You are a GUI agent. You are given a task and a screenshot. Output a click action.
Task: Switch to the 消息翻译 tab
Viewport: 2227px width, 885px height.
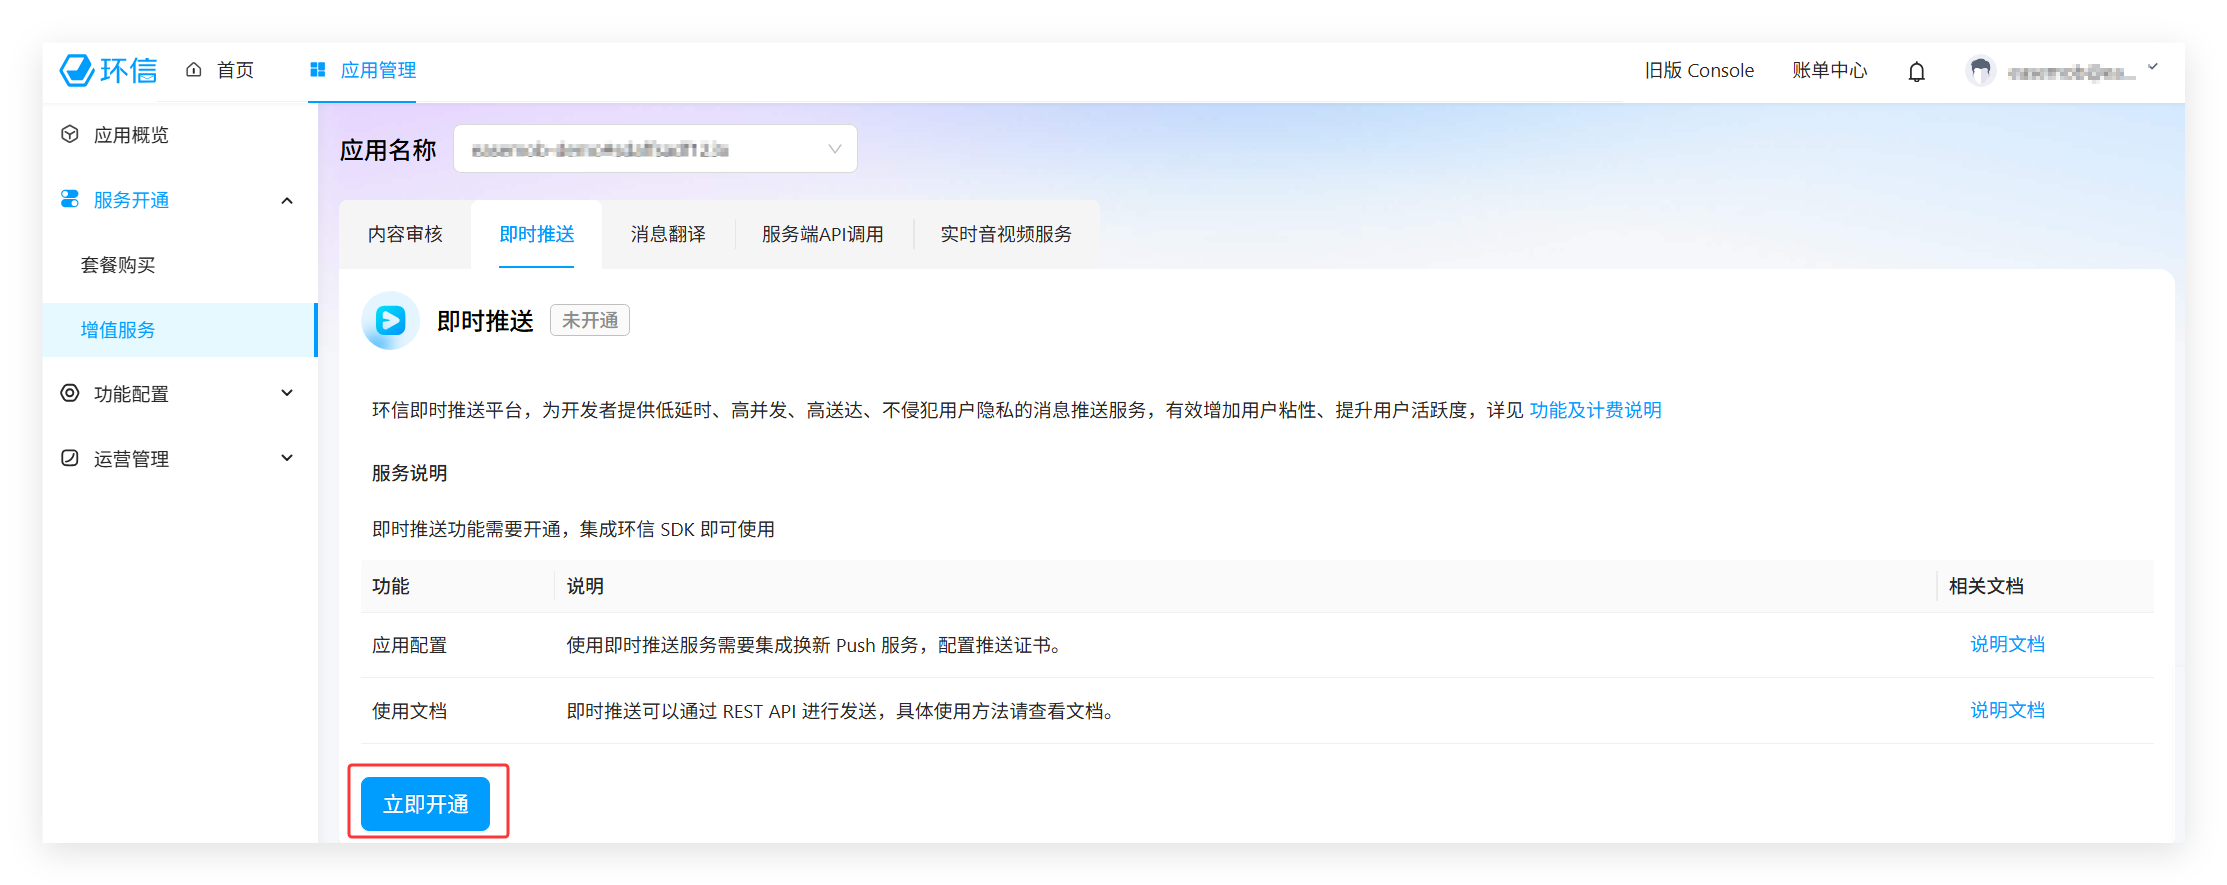[668, 234]
